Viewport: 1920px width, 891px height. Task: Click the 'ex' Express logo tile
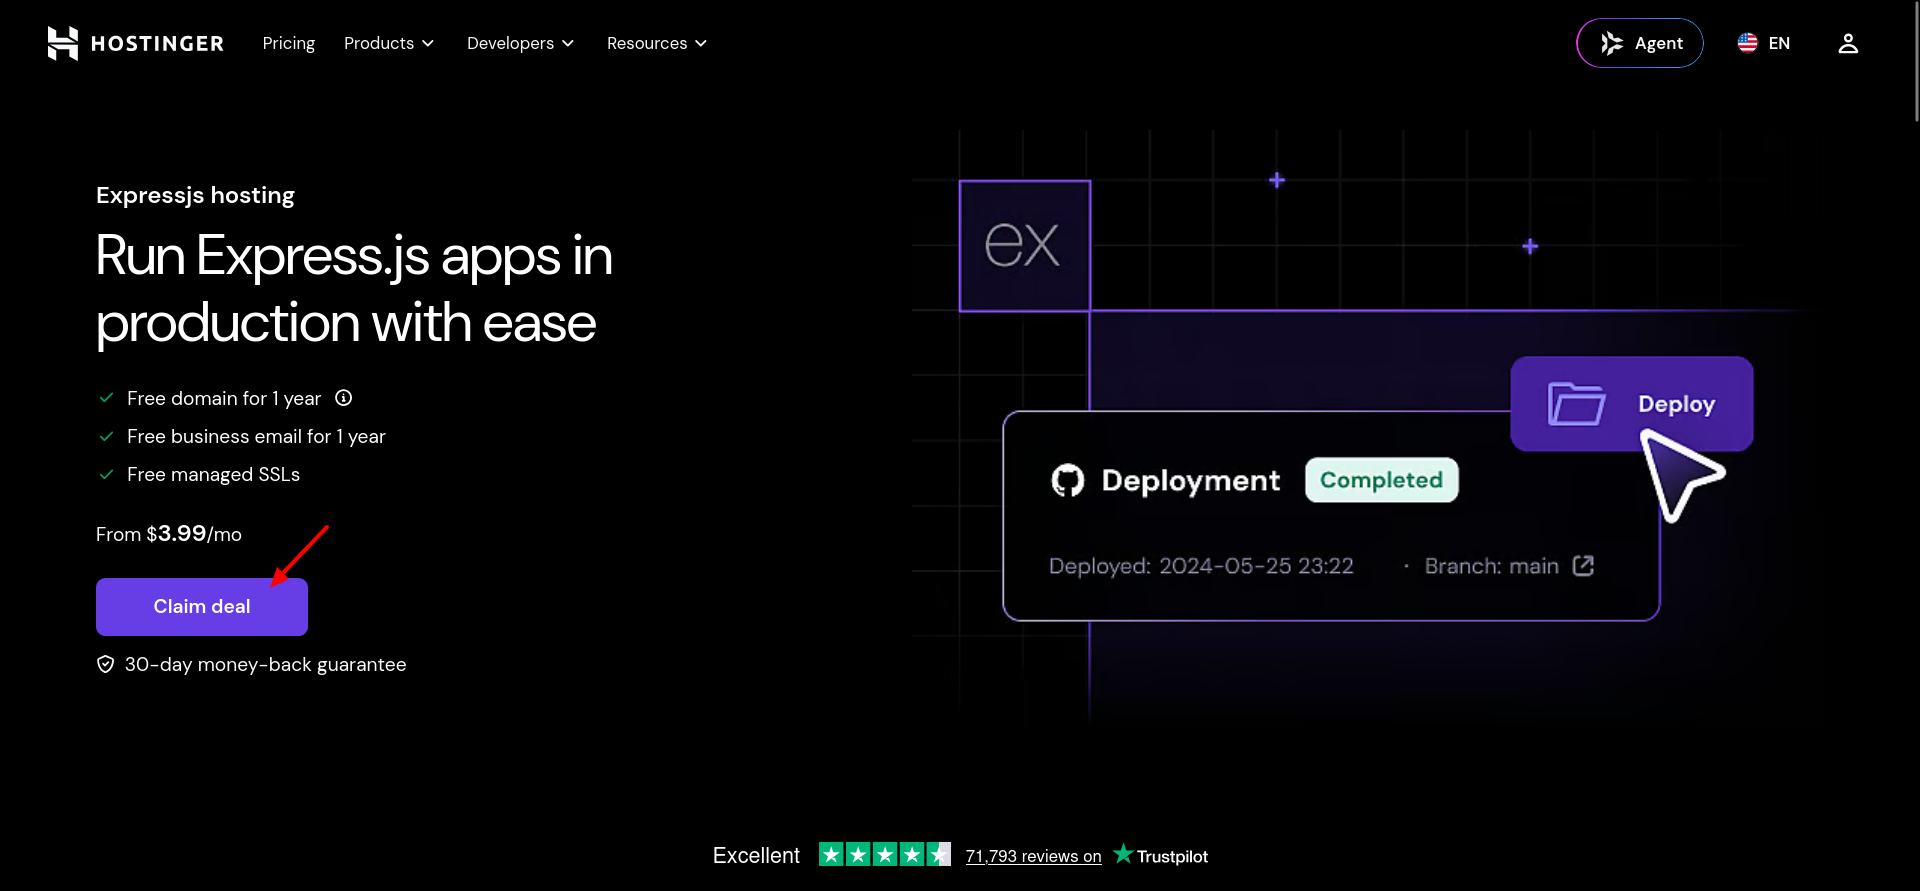point(1024,246)
